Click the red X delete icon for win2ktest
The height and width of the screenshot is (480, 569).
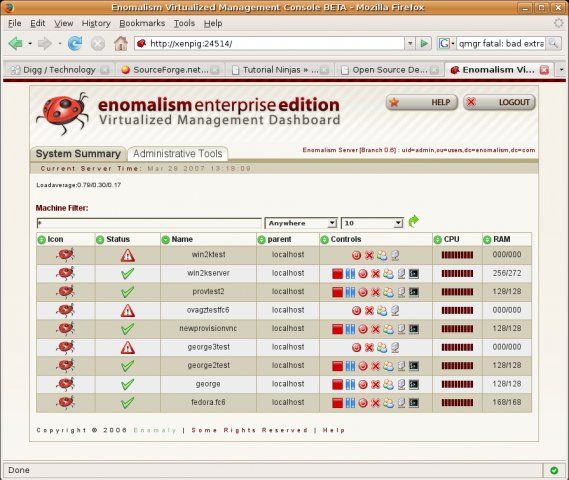[x=369, y=255]
